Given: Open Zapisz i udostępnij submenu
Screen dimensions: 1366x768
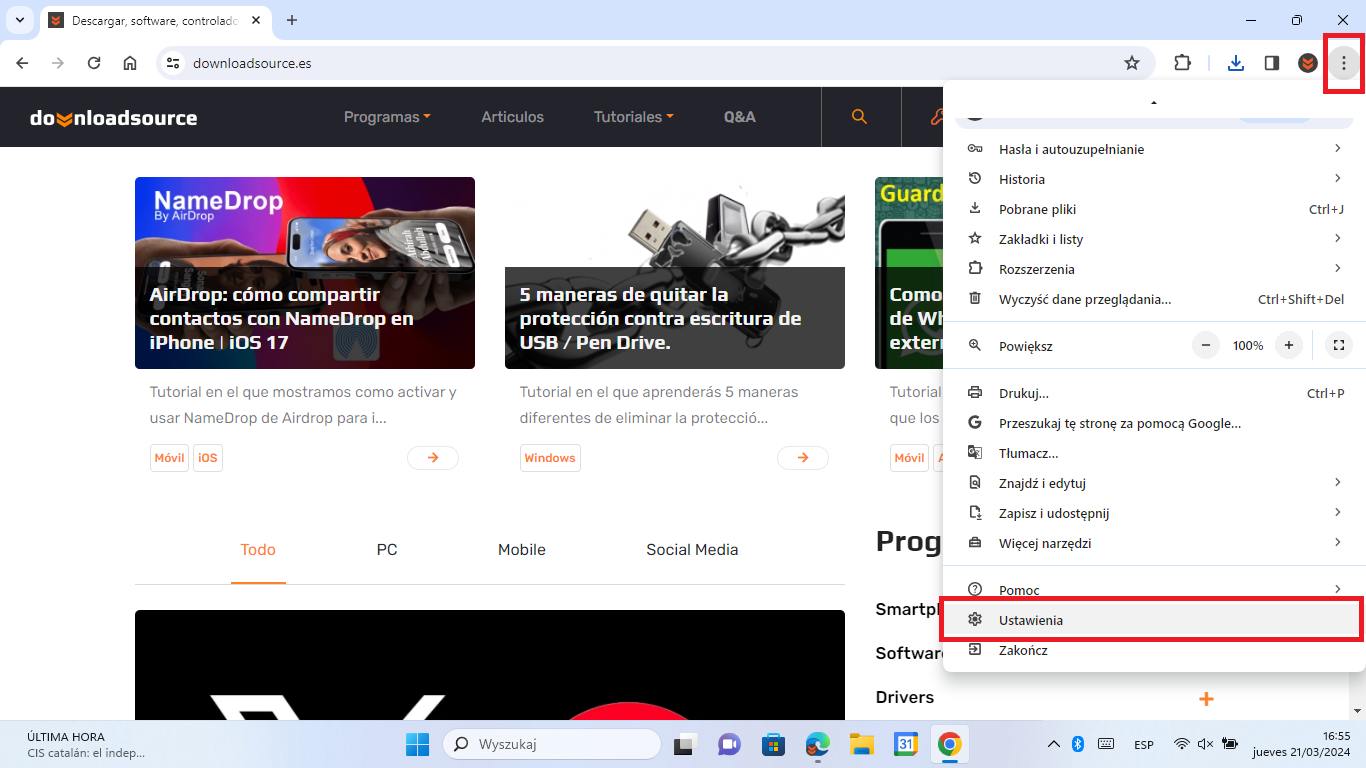Looking at the screenshot, I should 1154,513.
